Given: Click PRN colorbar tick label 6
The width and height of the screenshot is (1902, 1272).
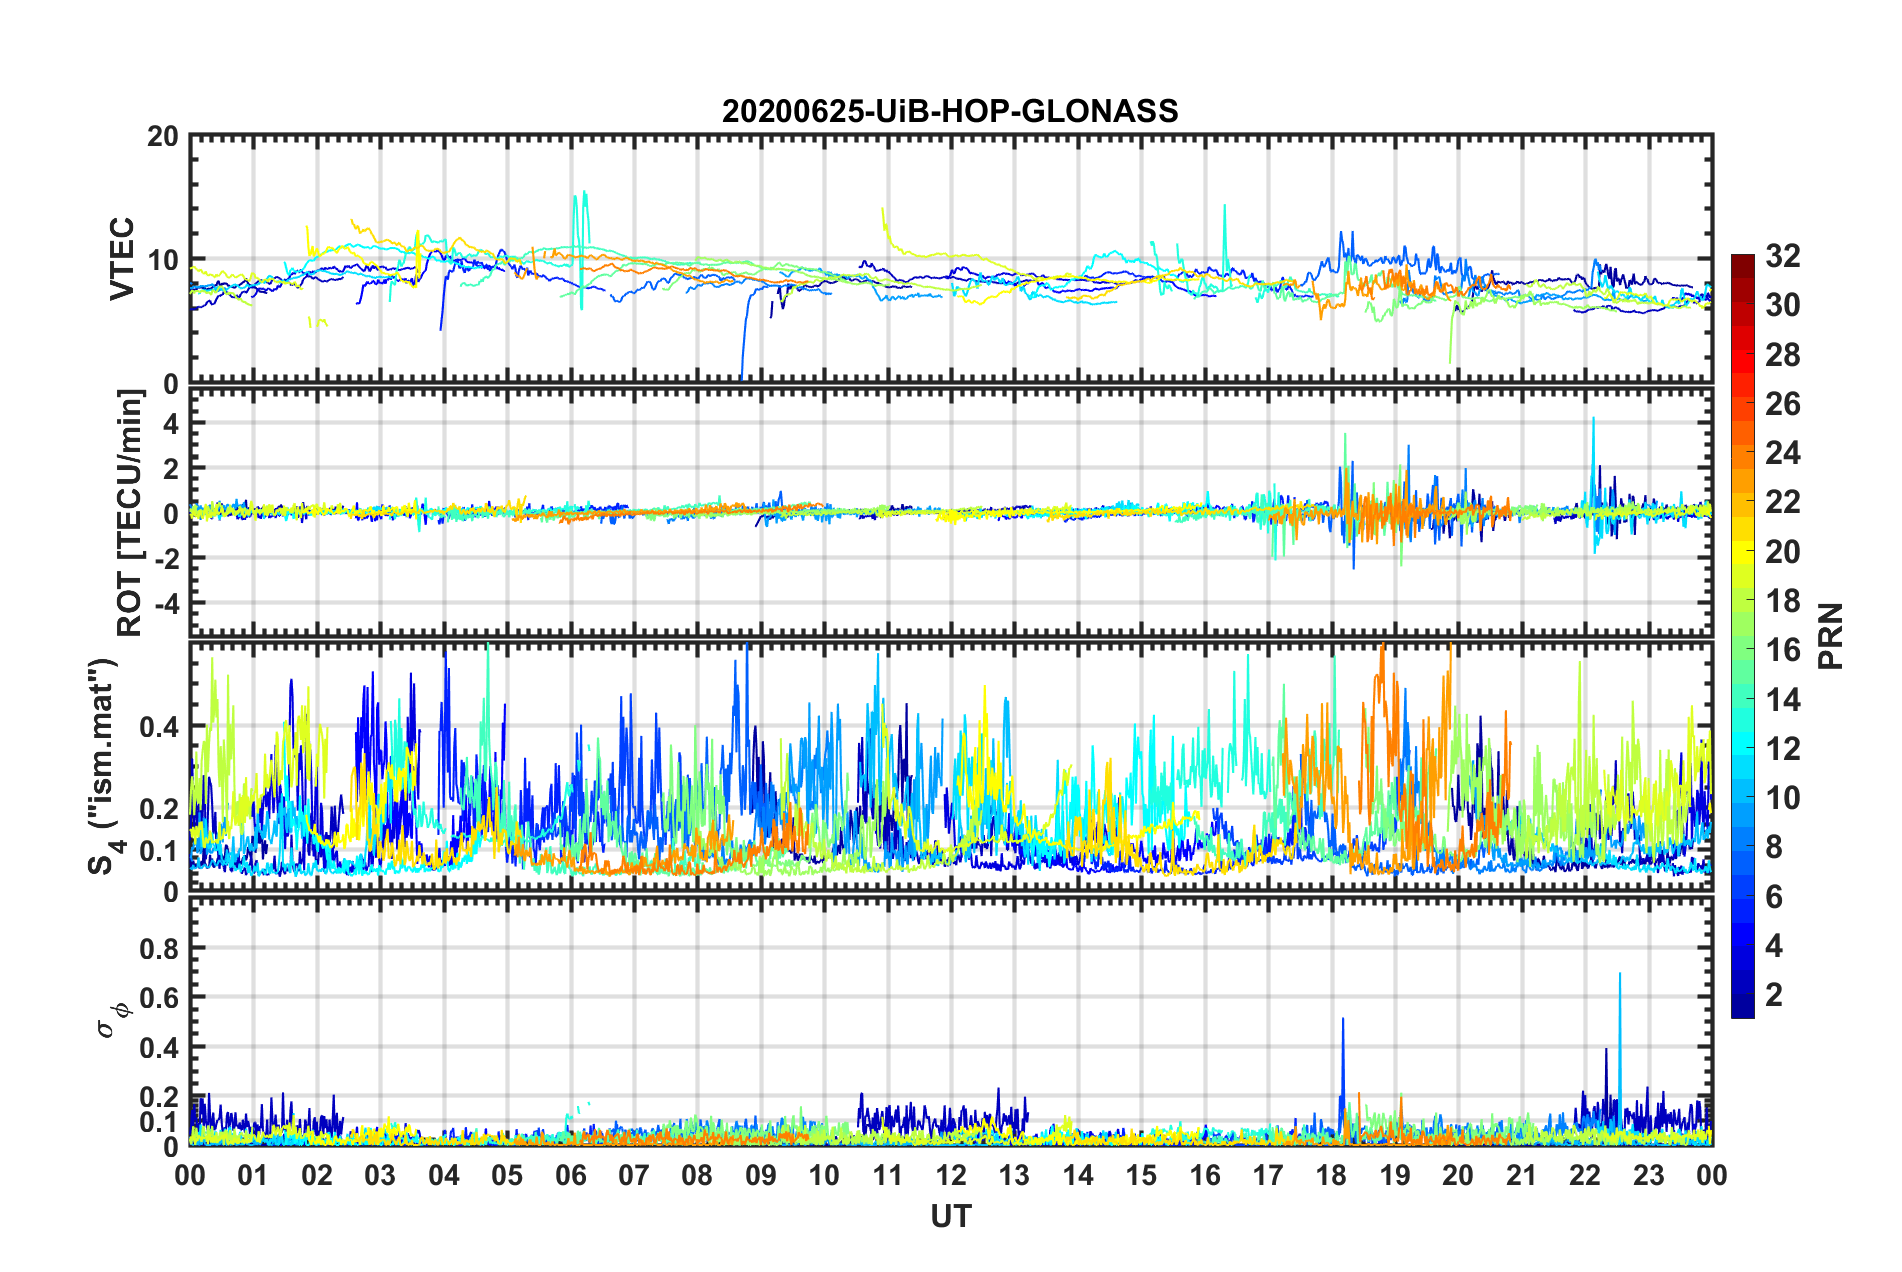Looking at the screenshot, I should pyautogui.click(x=1773, y=897).
